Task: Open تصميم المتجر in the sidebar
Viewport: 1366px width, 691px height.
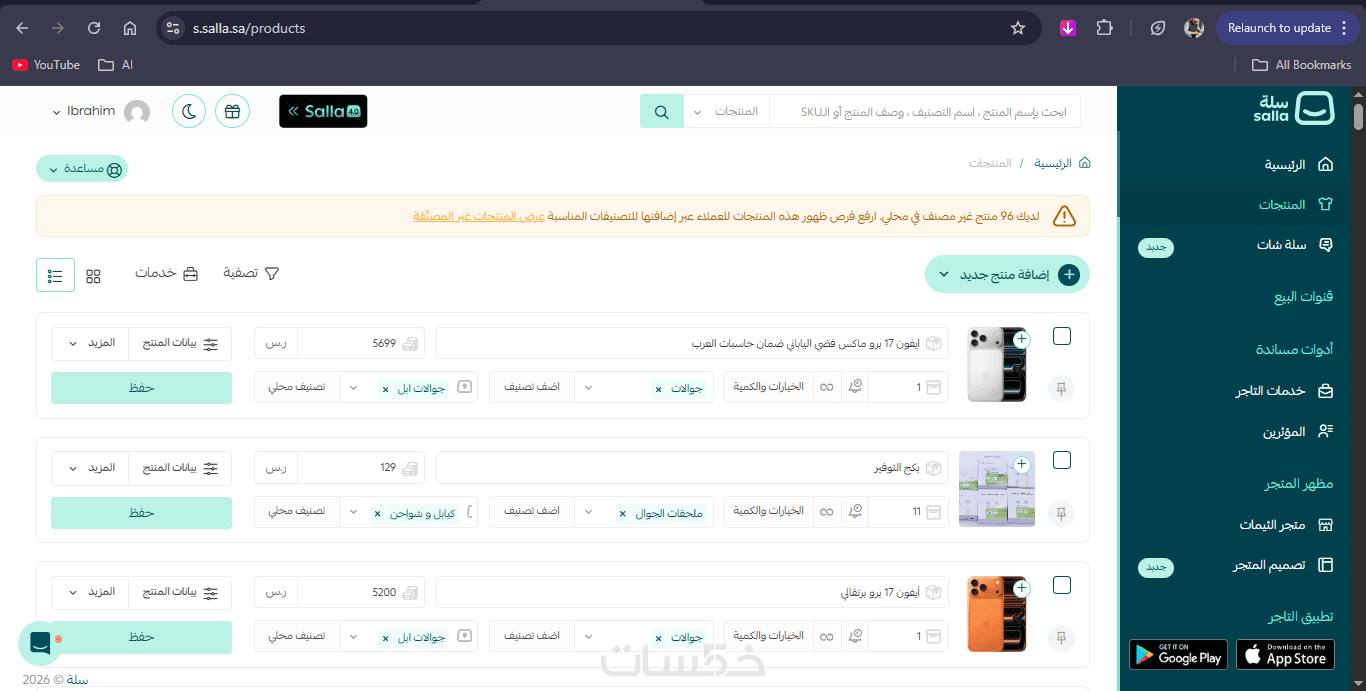Action: 1283,565
